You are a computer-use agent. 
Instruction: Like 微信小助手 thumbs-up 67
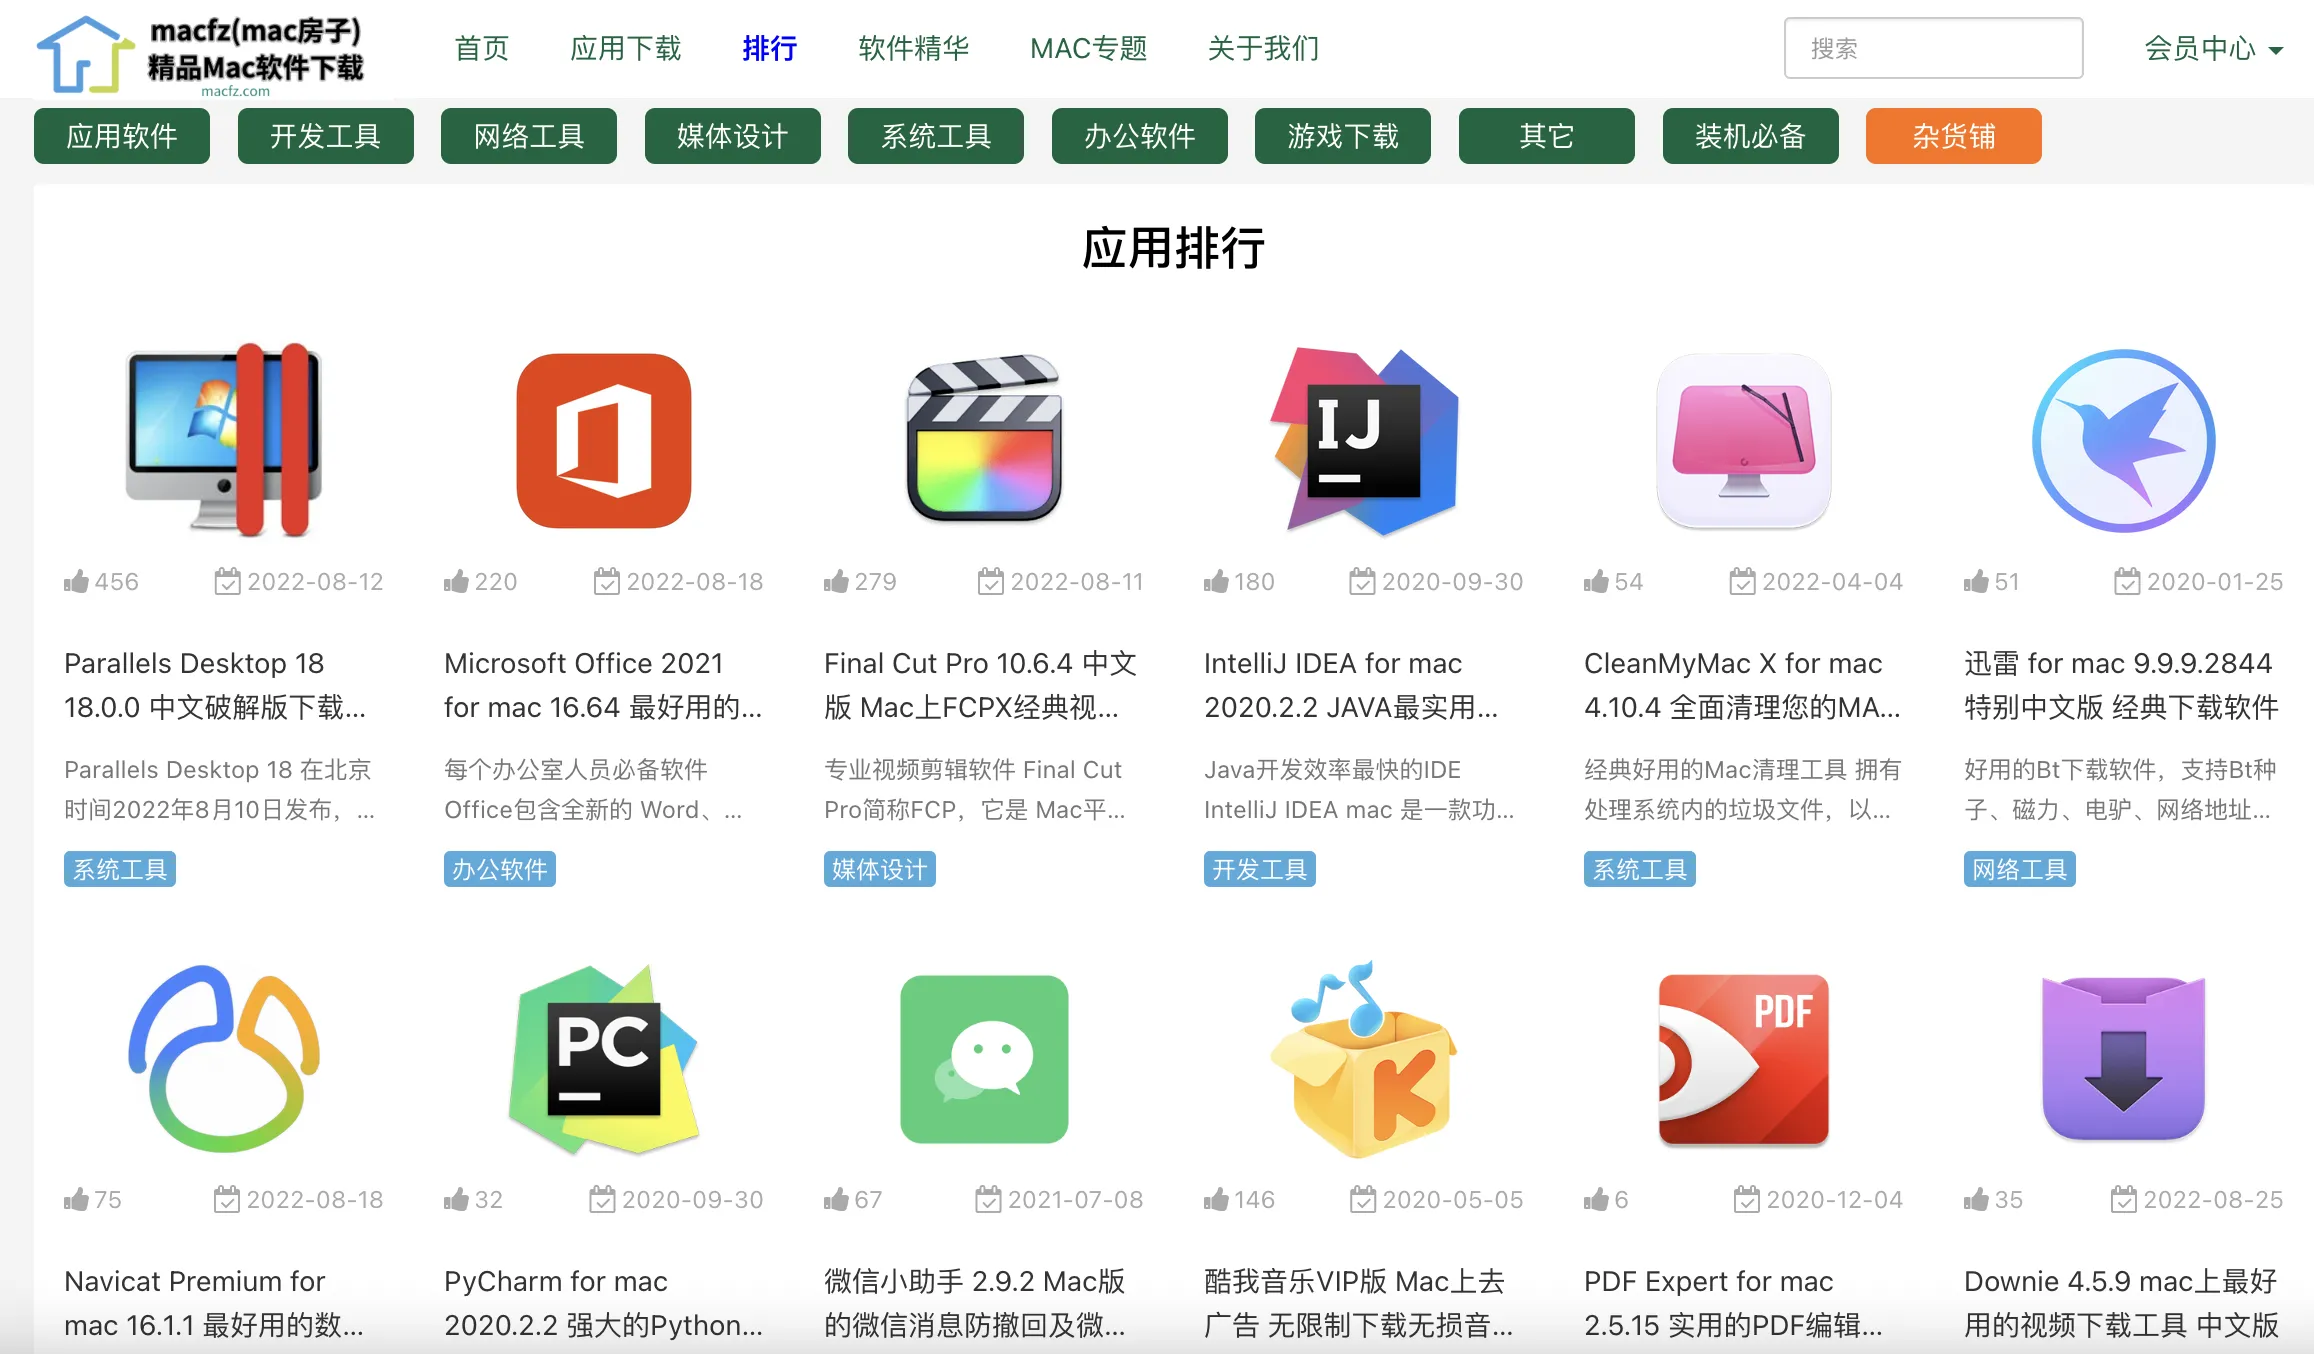click(x=854, y=1199)
